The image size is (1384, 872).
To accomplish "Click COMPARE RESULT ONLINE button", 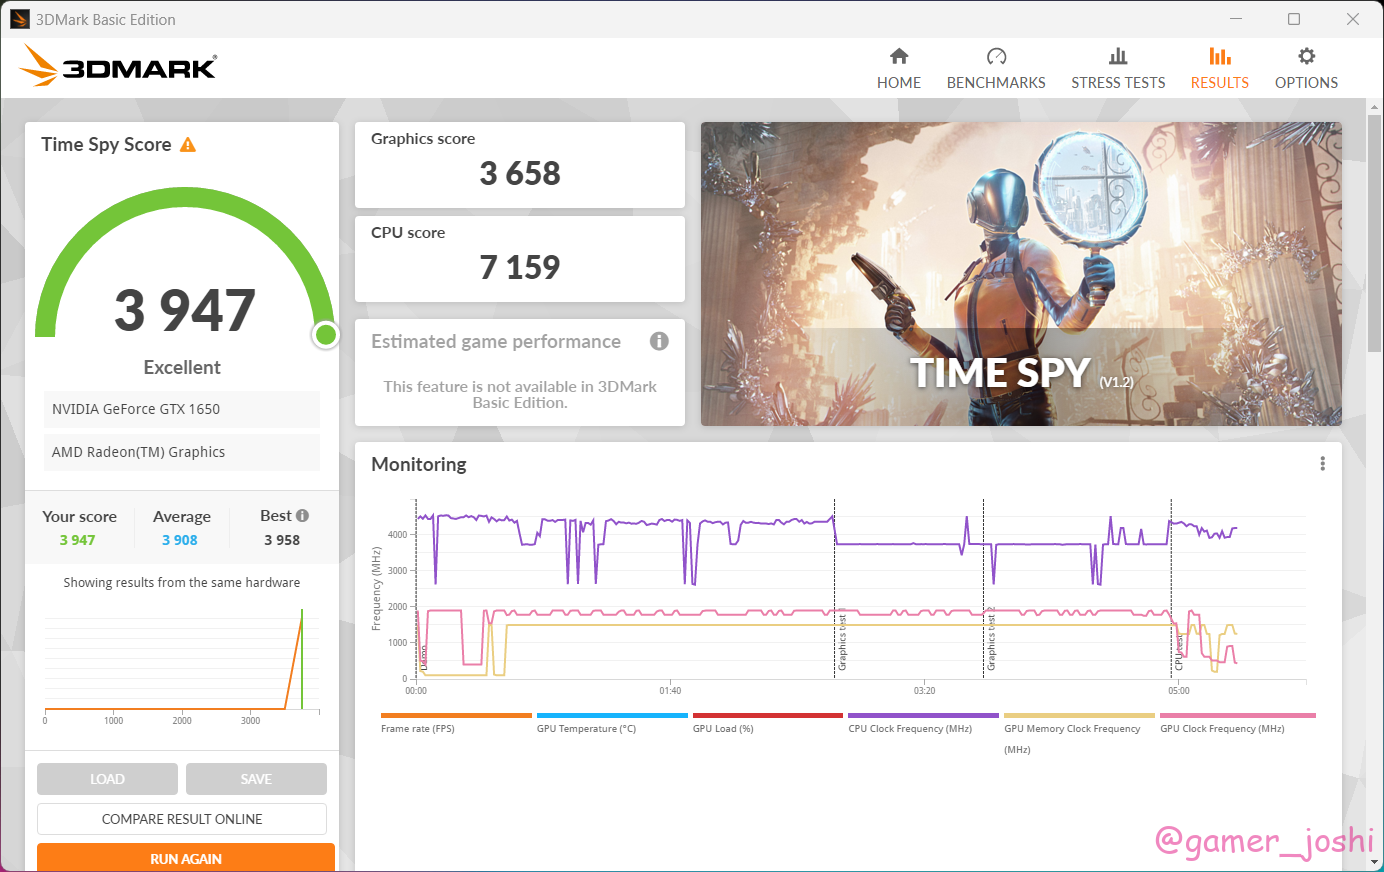I will [182, 819].
